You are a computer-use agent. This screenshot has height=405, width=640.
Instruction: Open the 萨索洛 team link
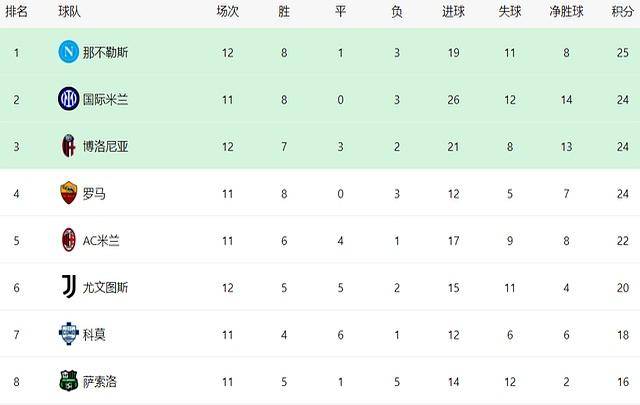(100, 382)
